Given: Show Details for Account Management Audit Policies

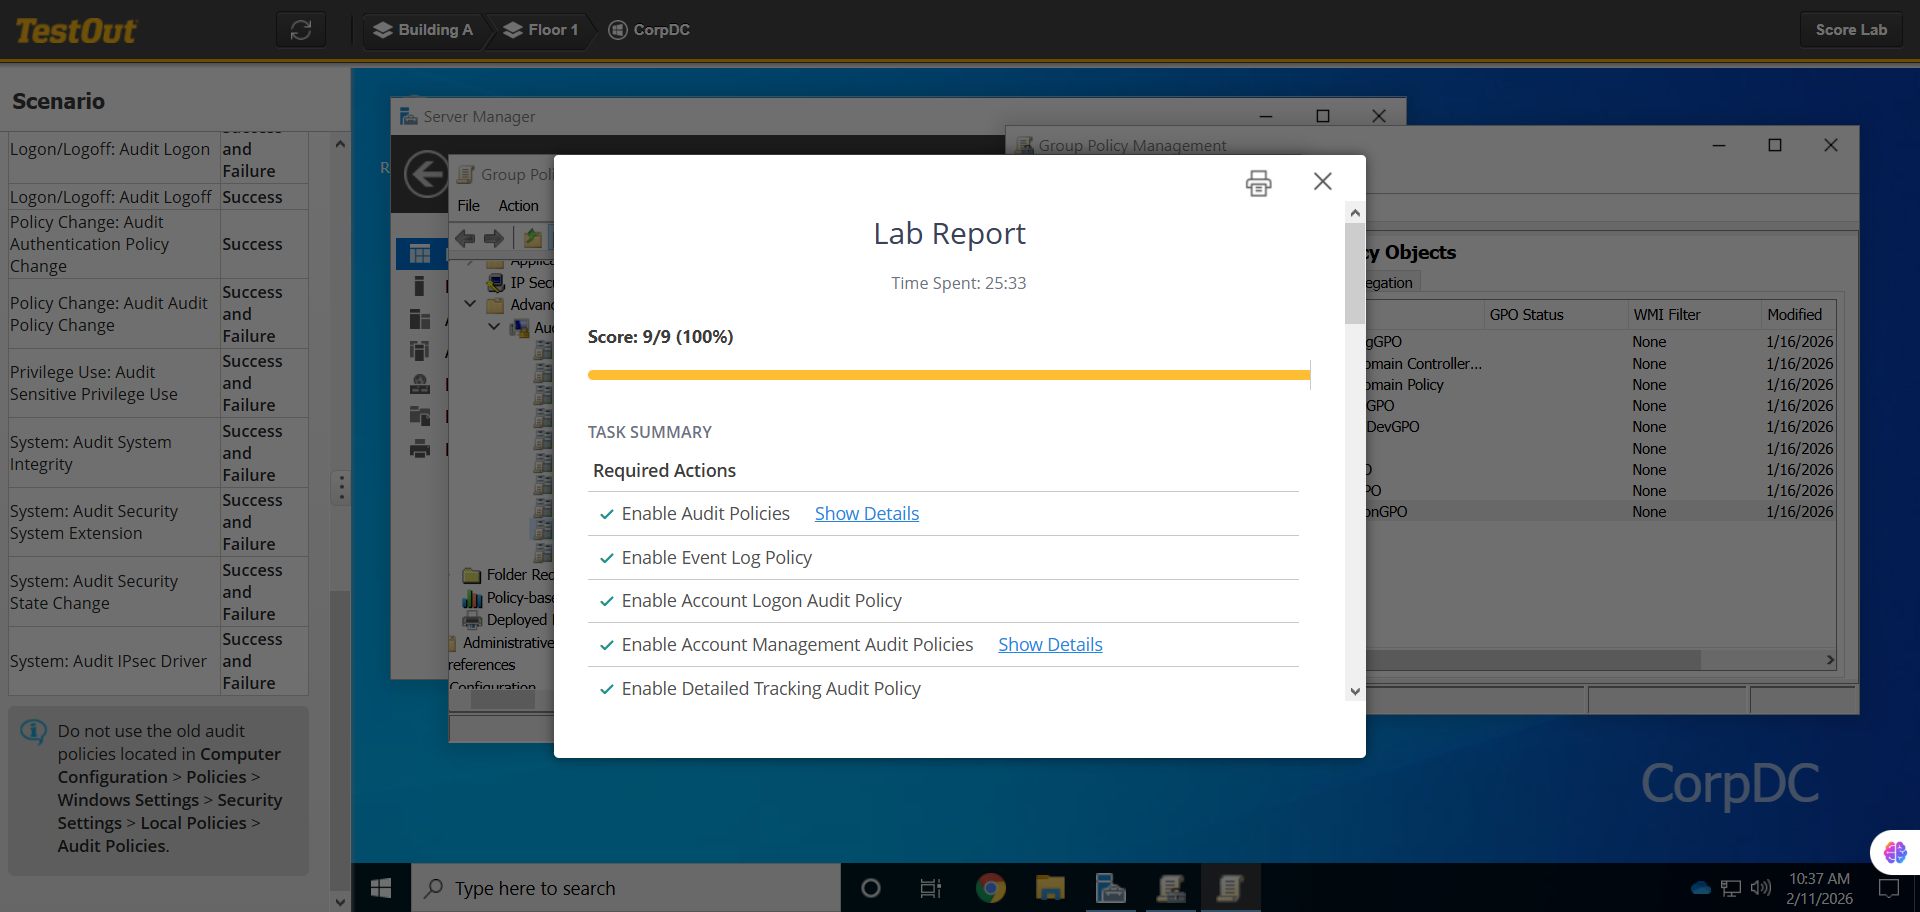Looking at the screenshot, I should click(1050, 645).
